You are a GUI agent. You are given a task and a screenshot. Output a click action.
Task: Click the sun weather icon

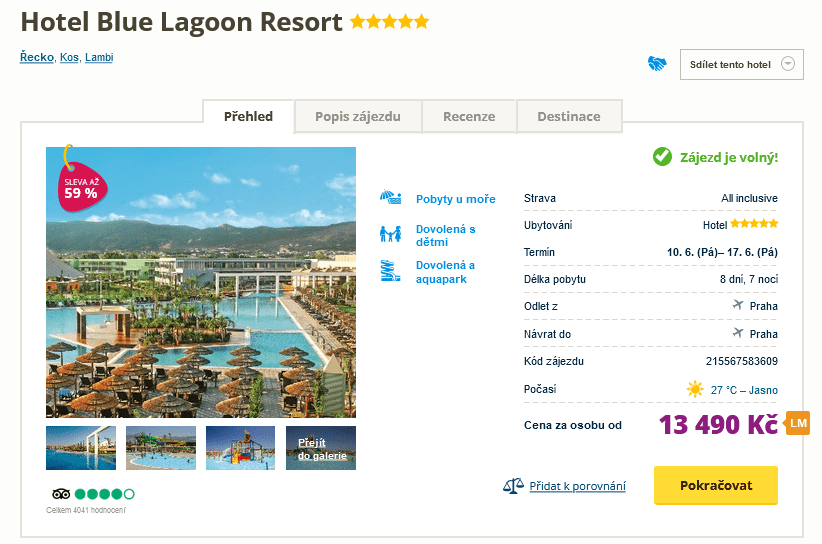tap(695, 389)
